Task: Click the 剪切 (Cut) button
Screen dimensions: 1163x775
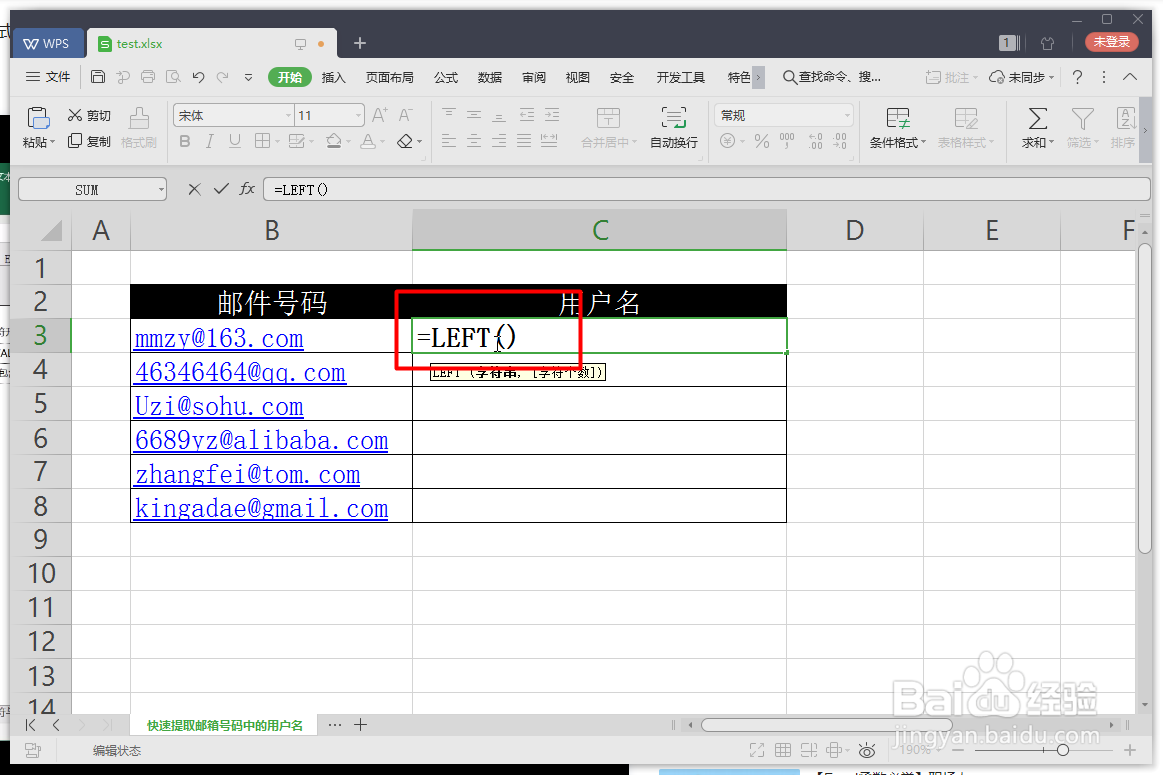Action: 89,116
